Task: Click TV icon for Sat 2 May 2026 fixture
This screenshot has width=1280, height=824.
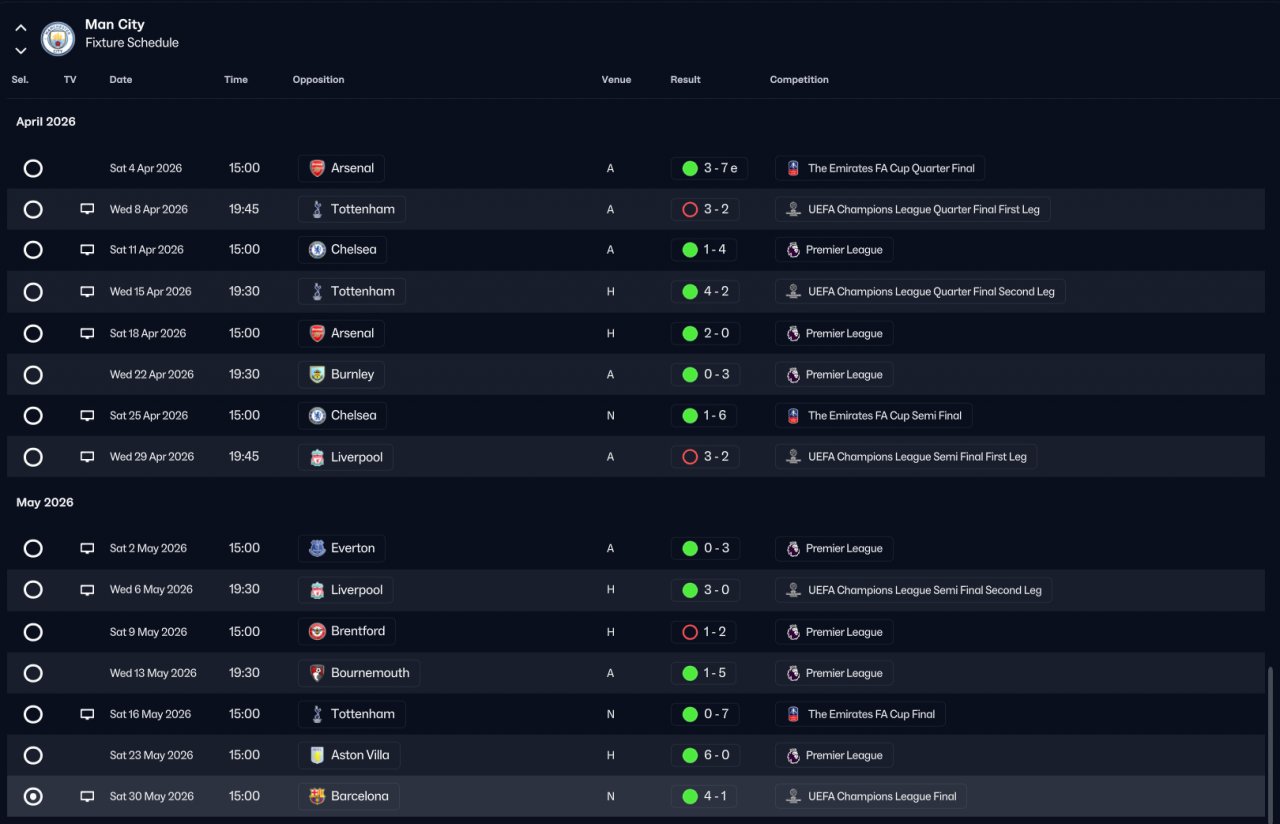Action: pyautogui.click(x=87, y=548)
